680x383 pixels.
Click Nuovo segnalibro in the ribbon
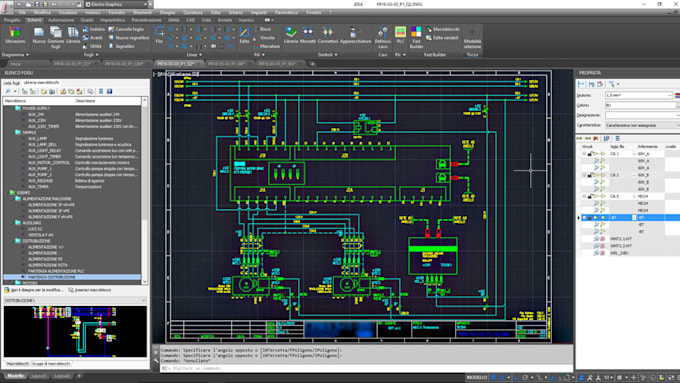tap(128, 38)
